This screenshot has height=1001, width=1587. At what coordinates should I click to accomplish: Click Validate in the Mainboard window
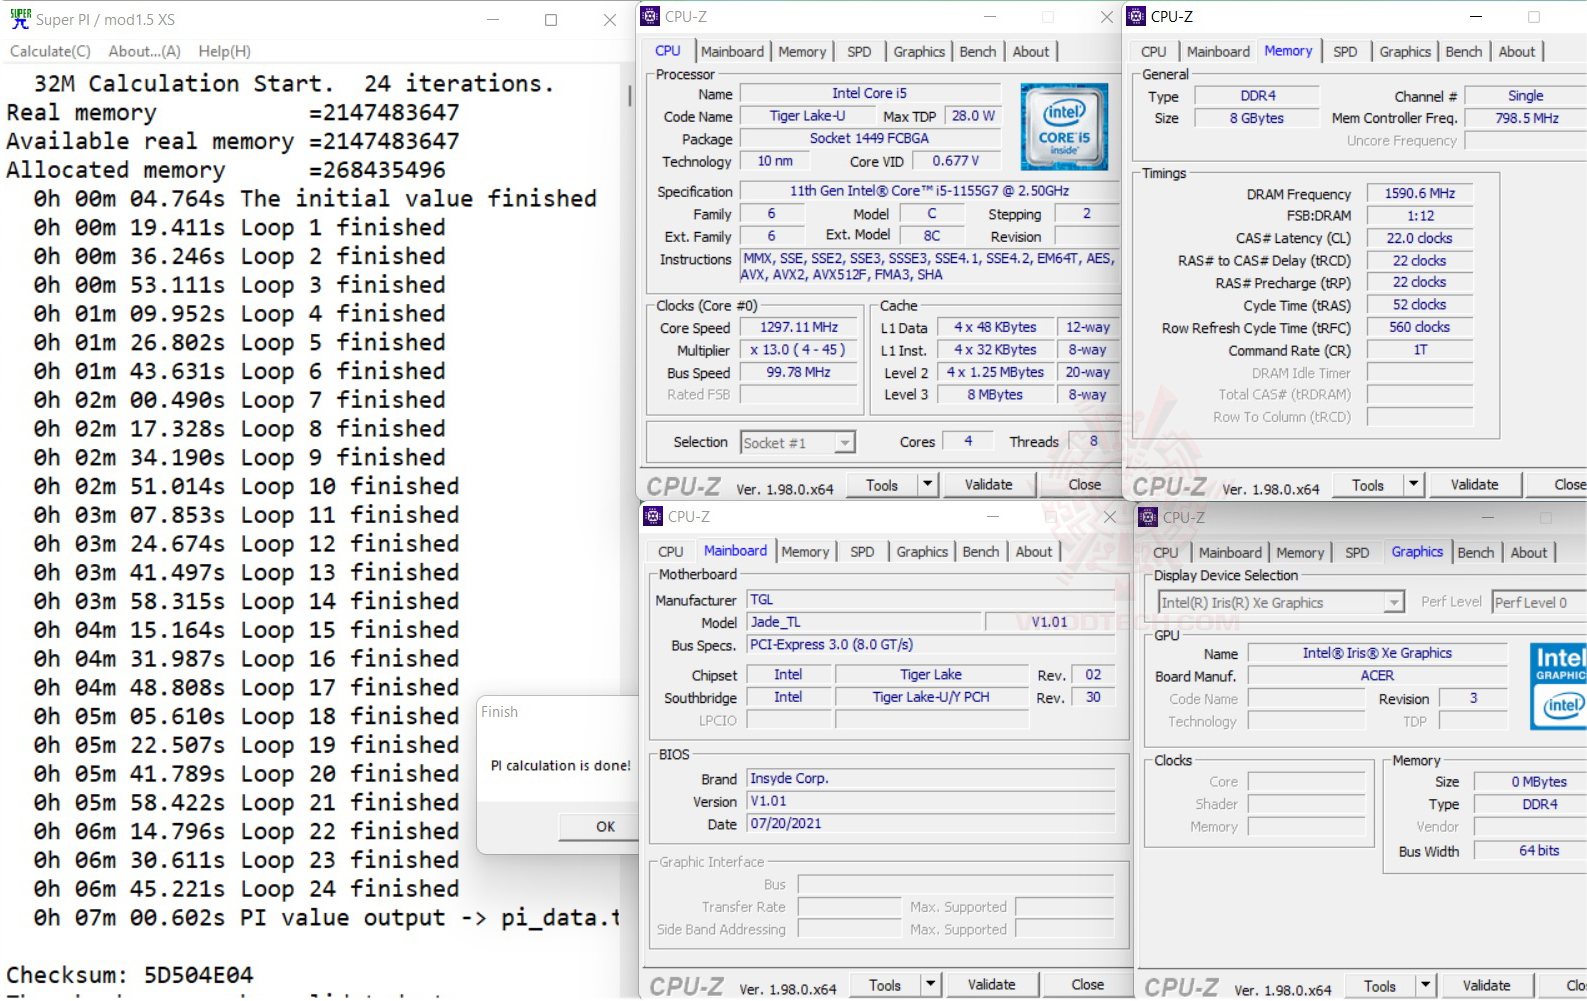(990, 985)
